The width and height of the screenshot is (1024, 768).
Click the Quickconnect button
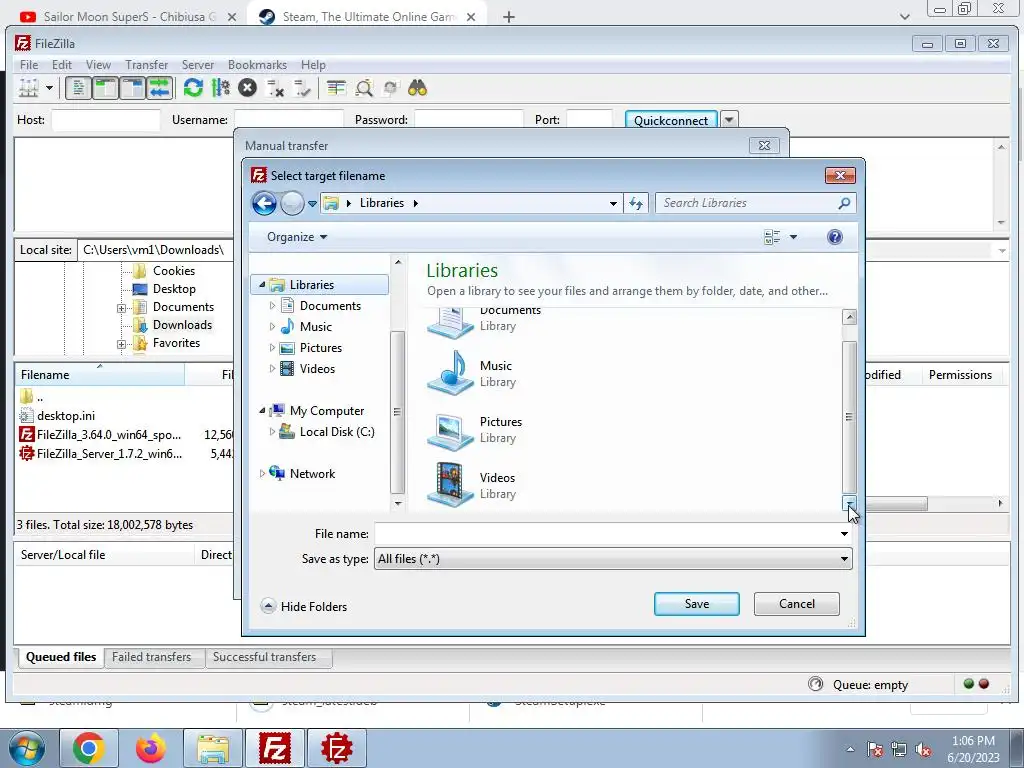click(671, 120)
